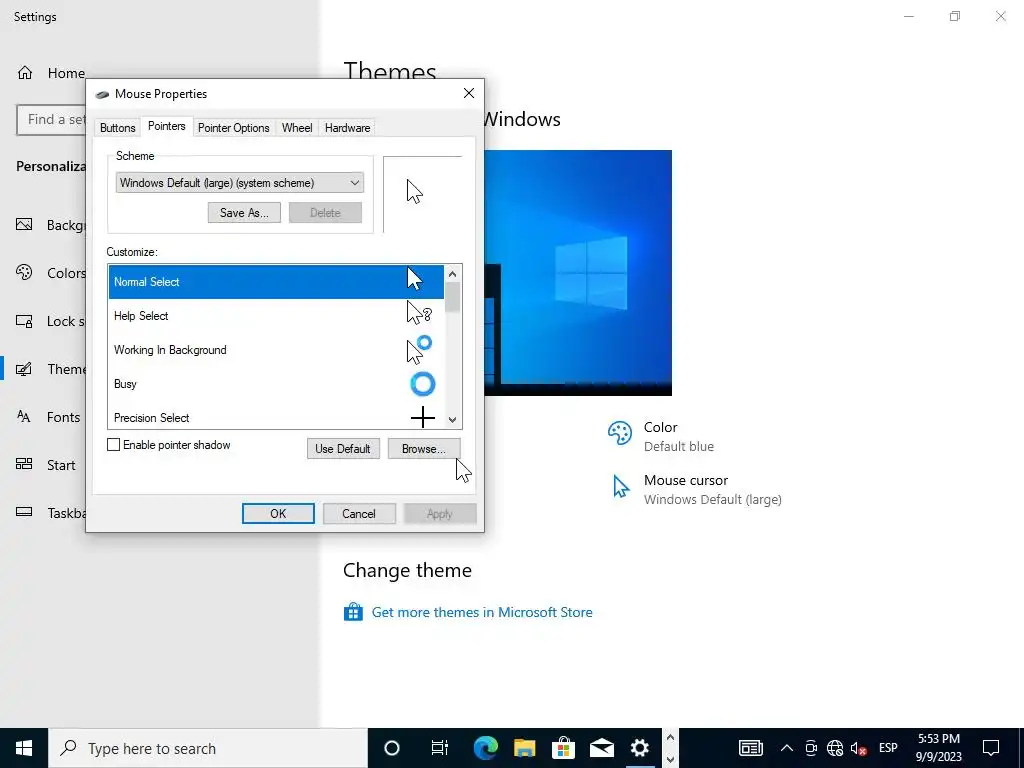1024x768 pixels.
Task: Confirm with the OK button
Action: click(278, 513)
